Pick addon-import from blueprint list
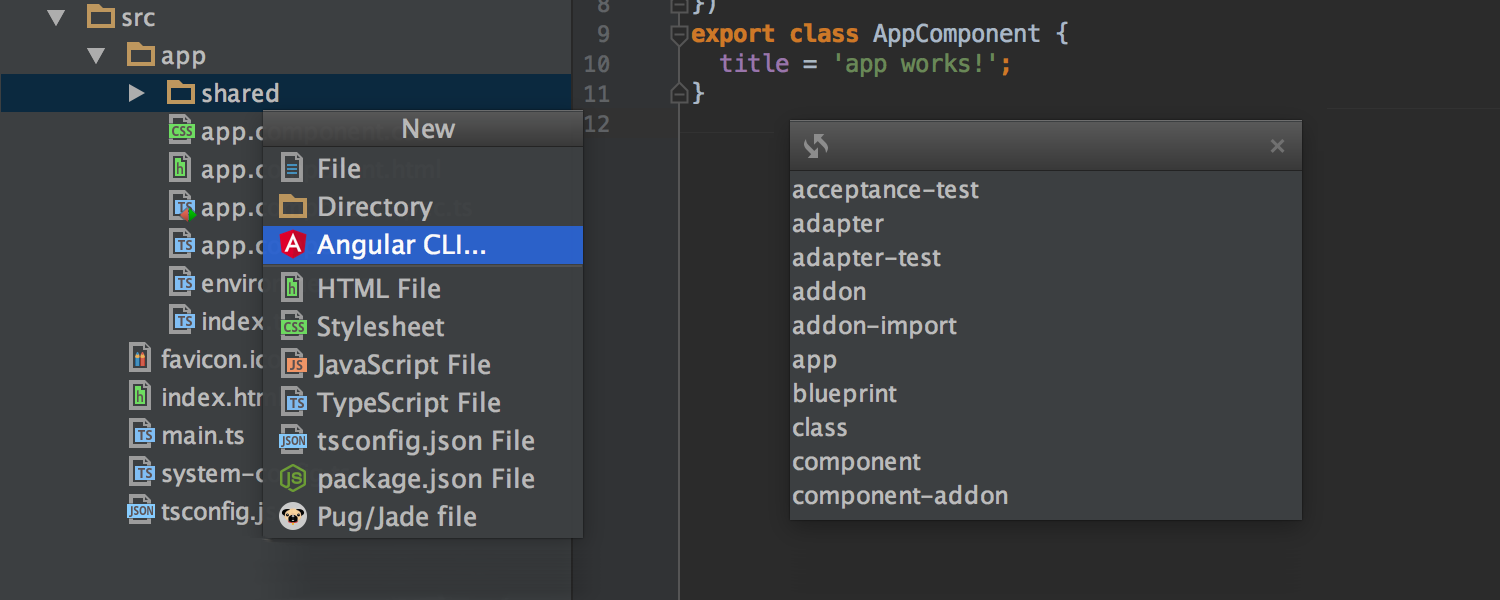Screen dimensions: 1500x600 click(1046, 326)
